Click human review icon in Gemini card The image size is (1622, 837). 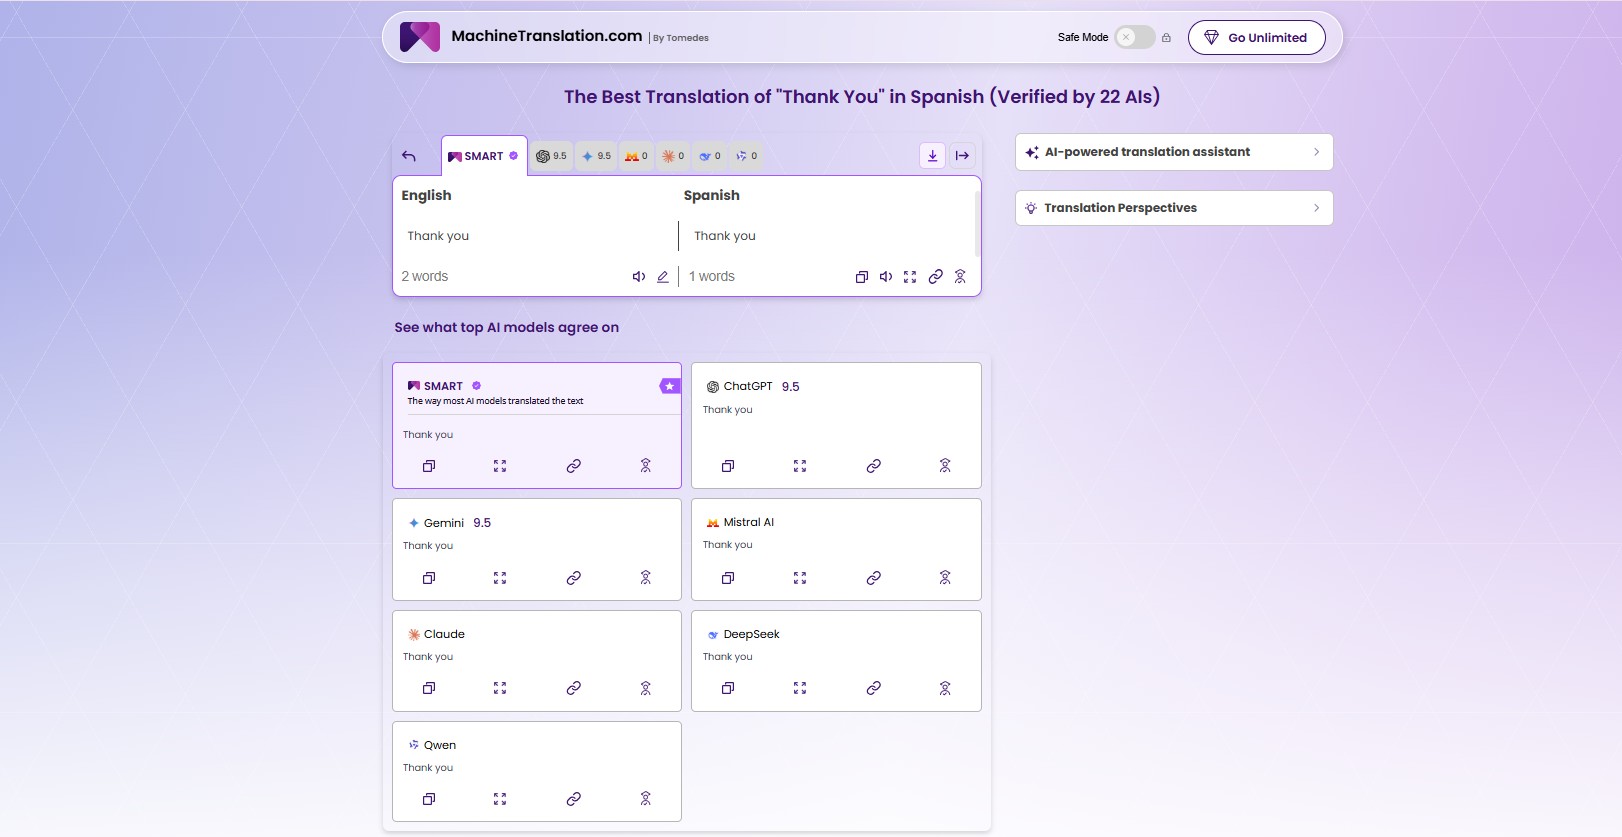[646, 578]
